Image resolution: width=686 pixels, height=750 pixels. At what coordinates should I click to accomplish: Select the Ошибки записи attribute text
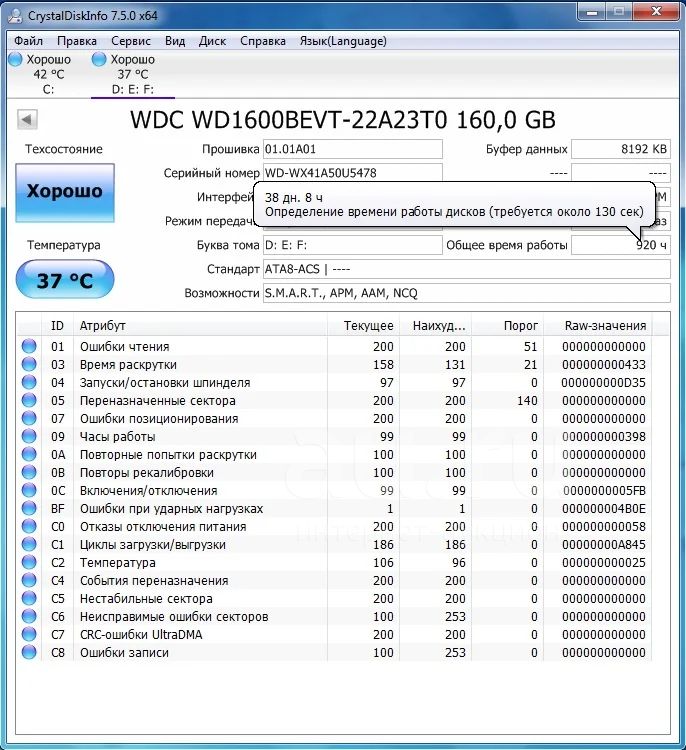point(124,653)
